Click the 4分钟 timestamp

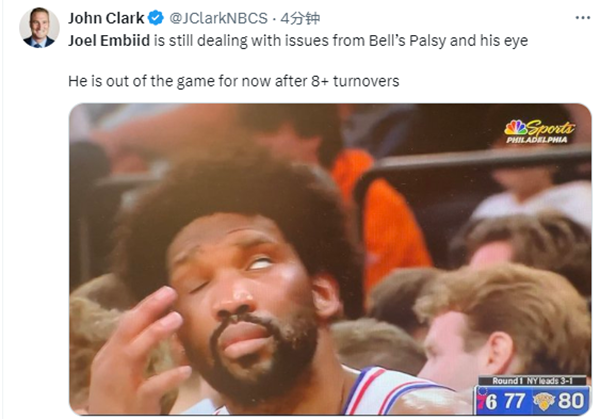click(300, 18)
